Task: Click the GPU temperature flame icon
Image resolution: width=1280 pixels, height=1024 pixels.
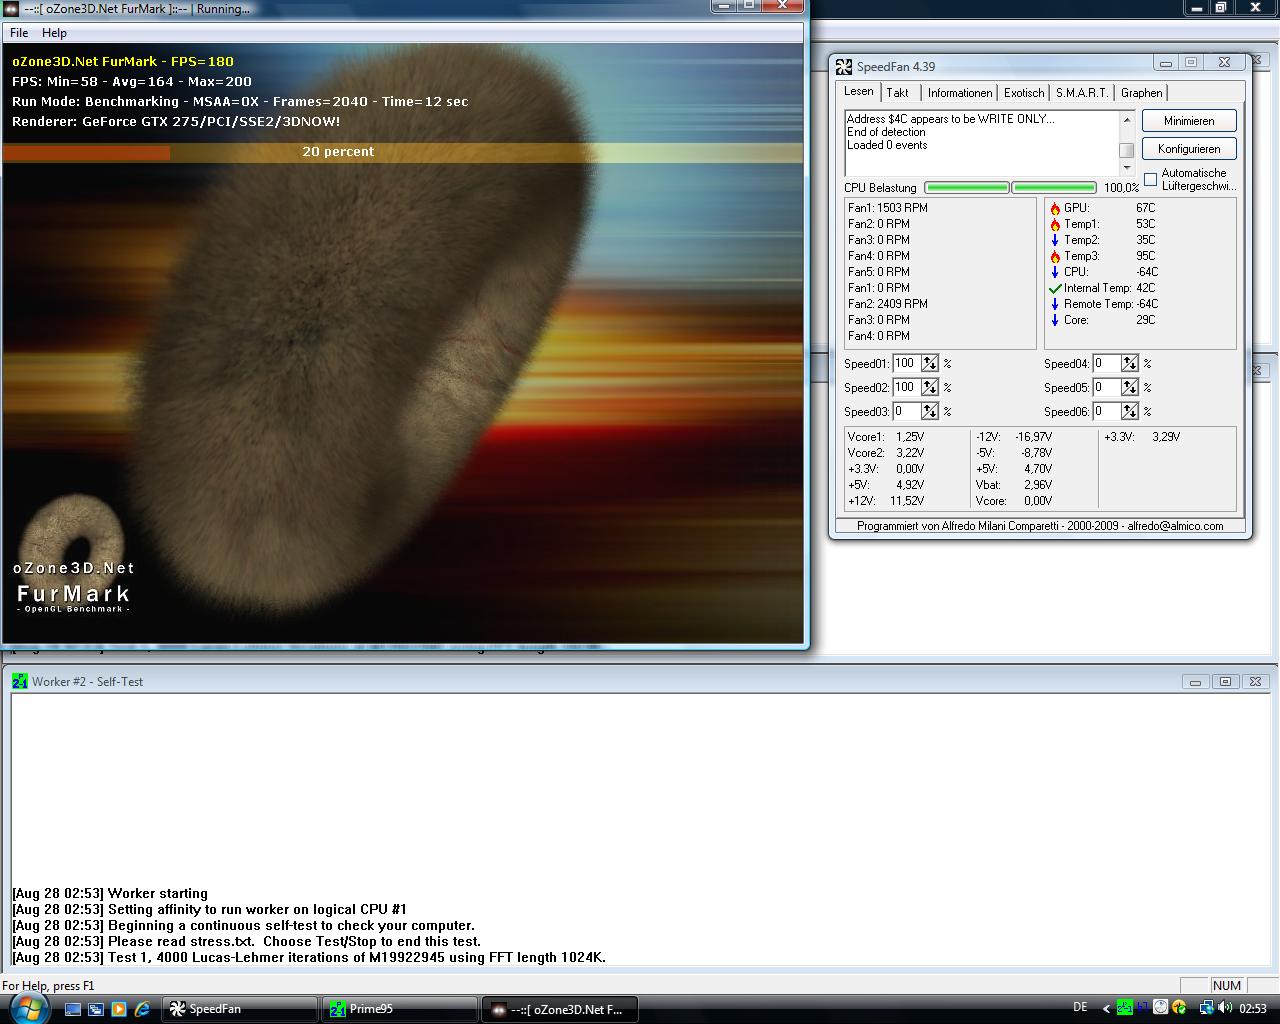Action: coord(1055,208)
